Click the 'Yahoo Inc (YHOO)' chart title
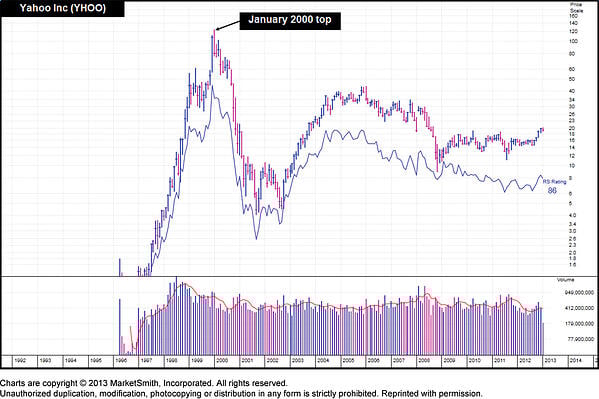Viewport: 599px width, 399px height. click(63, 8)
